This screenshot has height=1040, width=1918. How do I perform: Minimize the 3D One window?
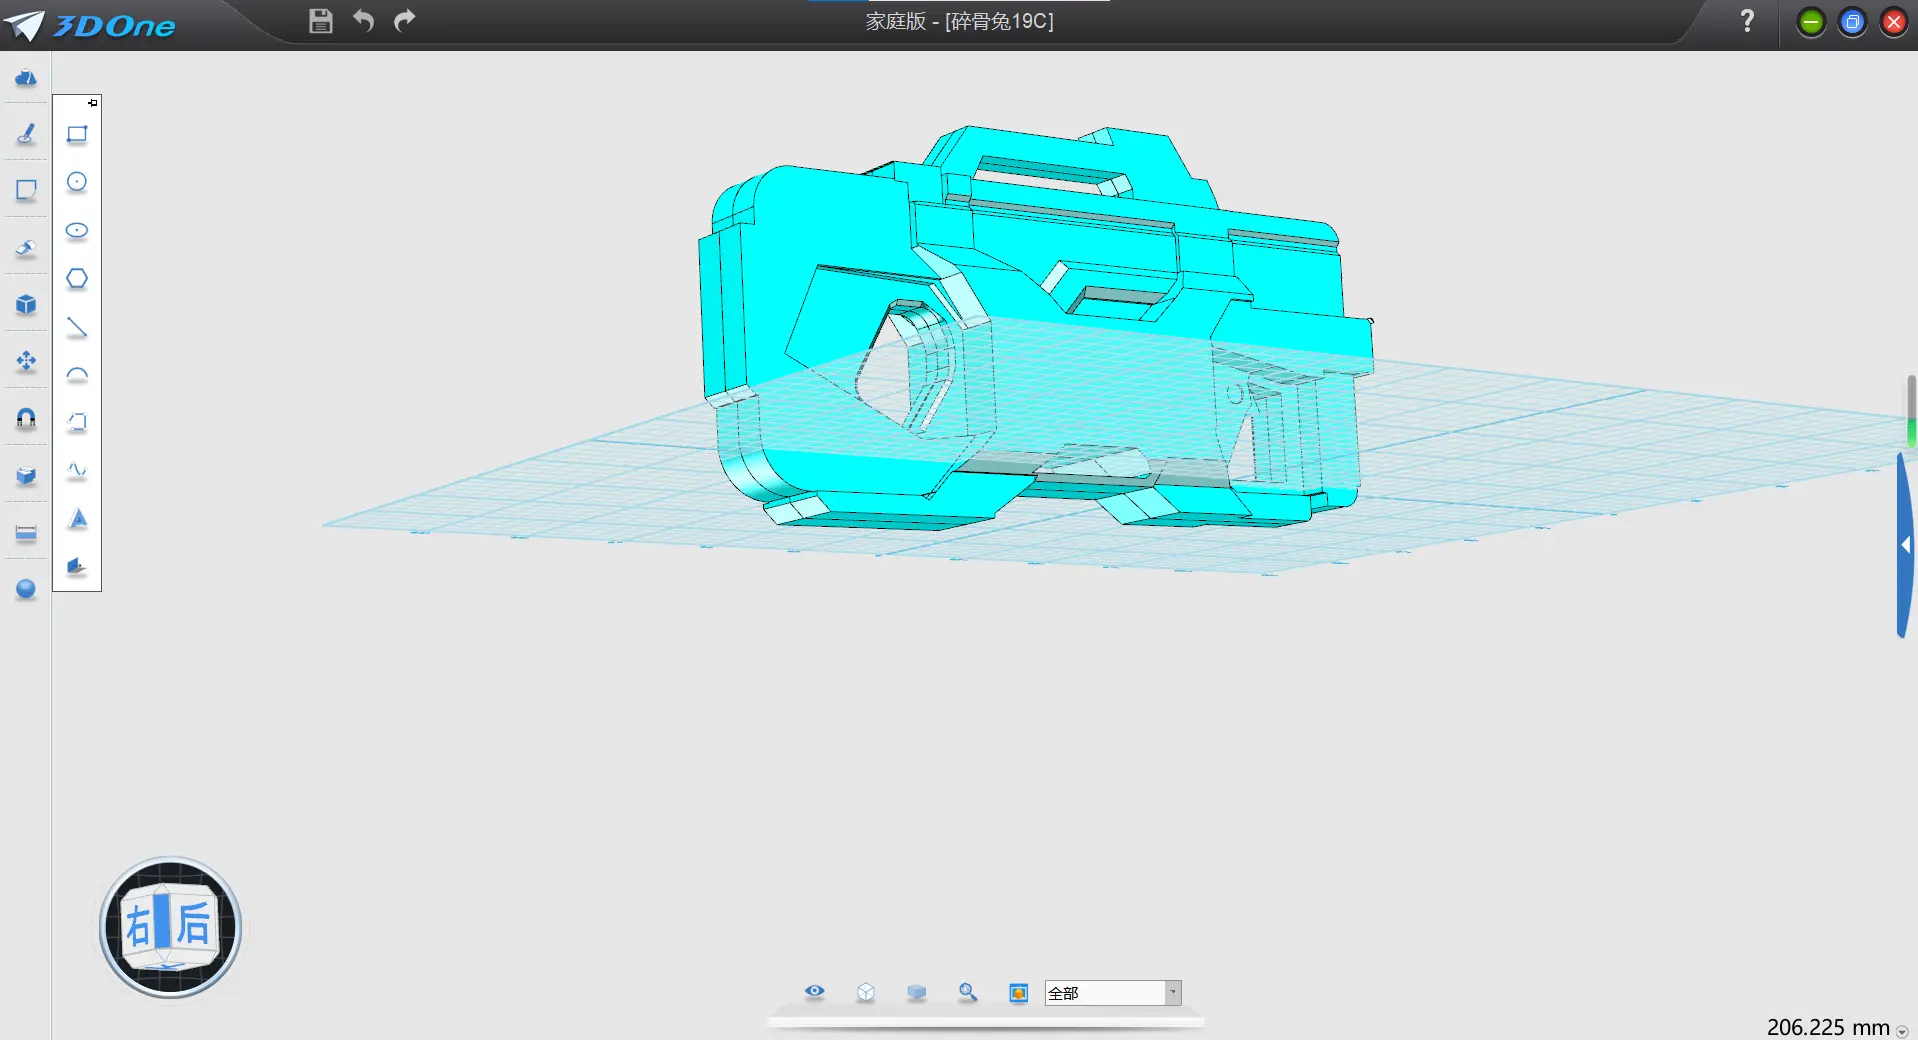tap(1811, 22)
